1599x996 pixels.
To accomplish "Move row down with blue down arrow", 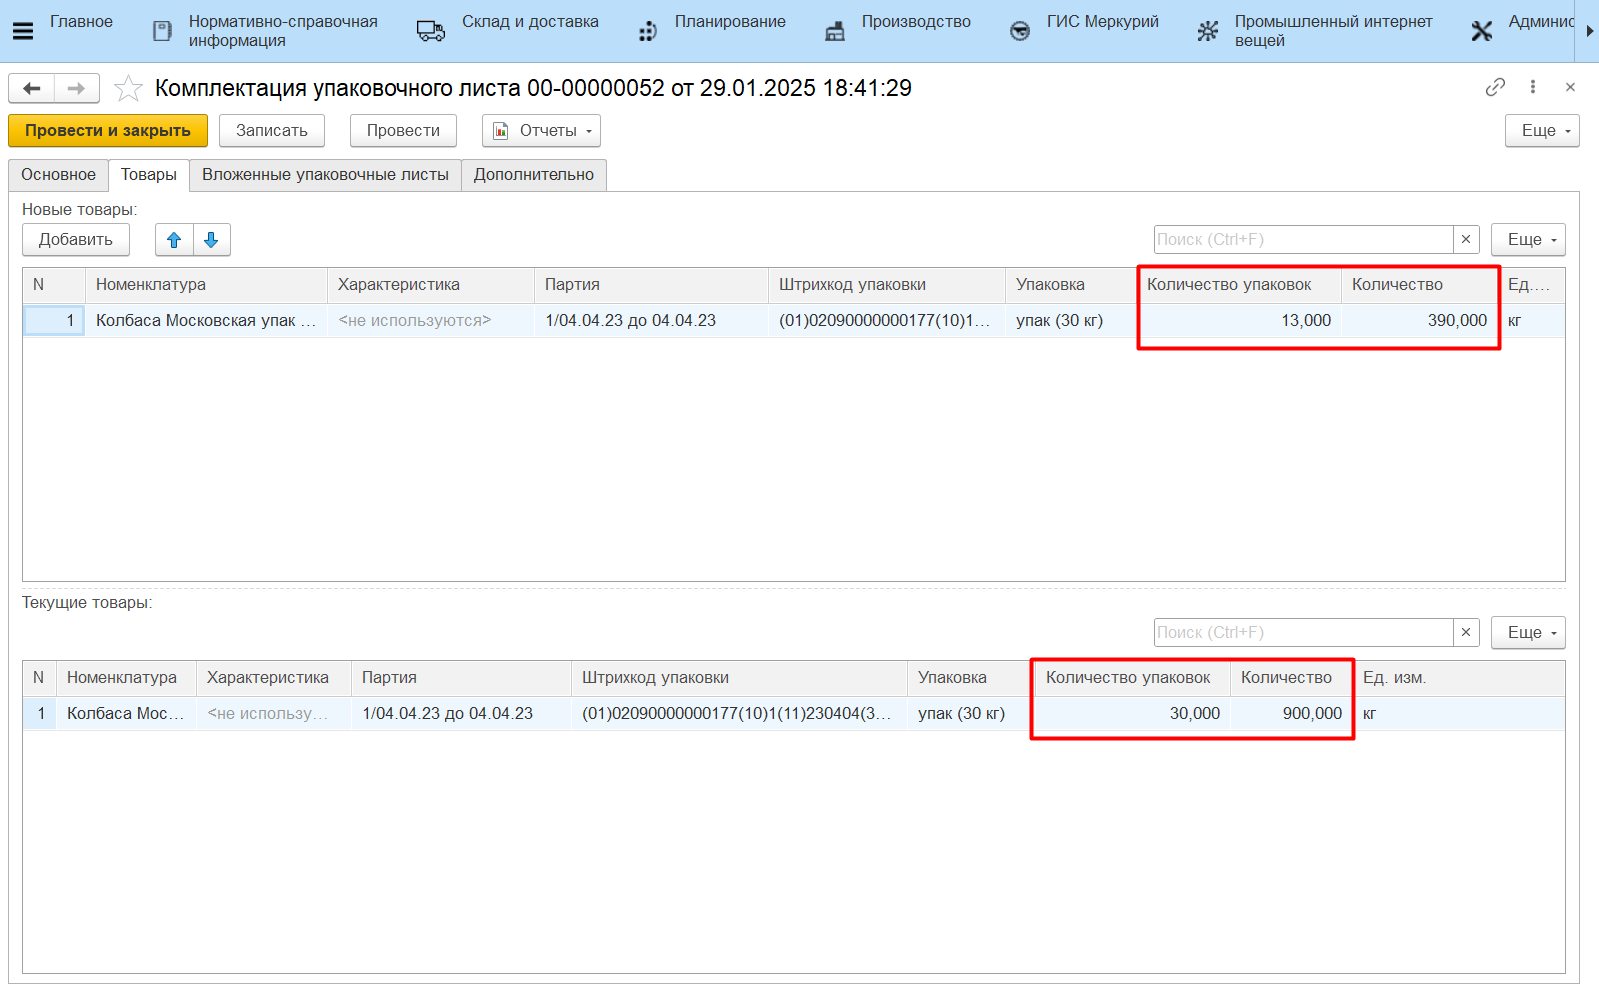I will (211, 240).
